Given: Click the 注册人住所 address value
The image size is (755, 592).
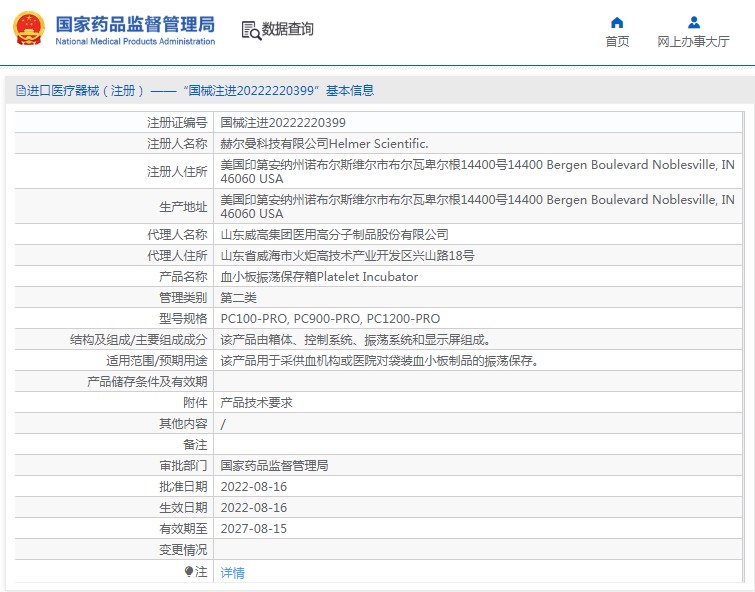Looking at the screenshot, I should pos(478,171).
